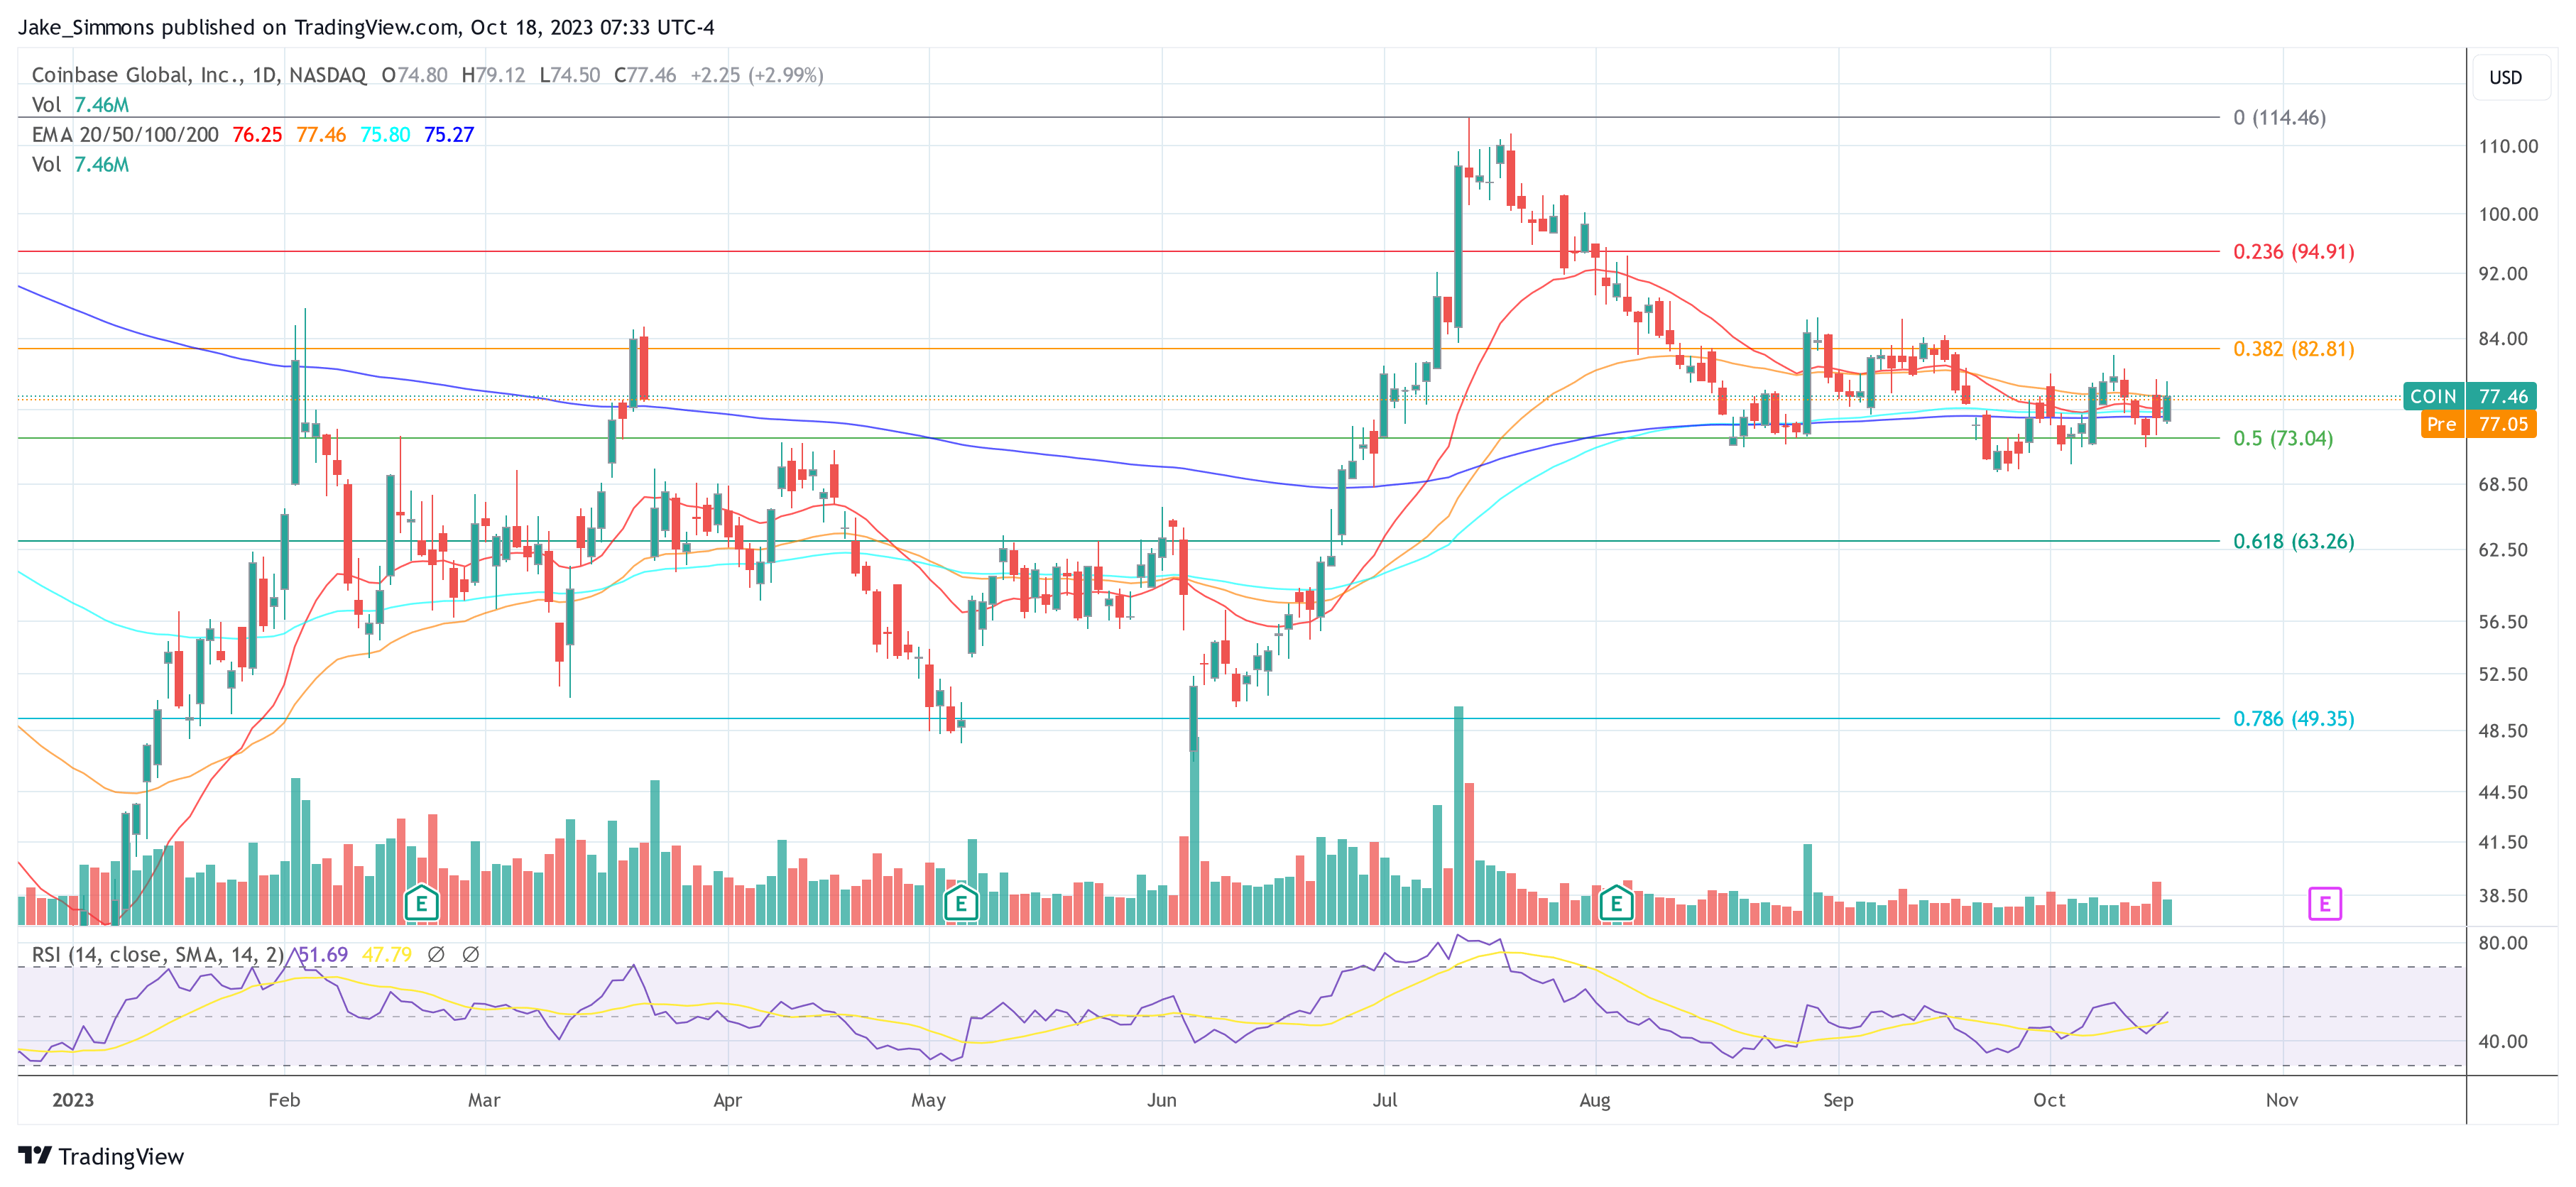Click the Fibonacci 0 (114.46) label

pyautogui.click(x=2279, y=118)
